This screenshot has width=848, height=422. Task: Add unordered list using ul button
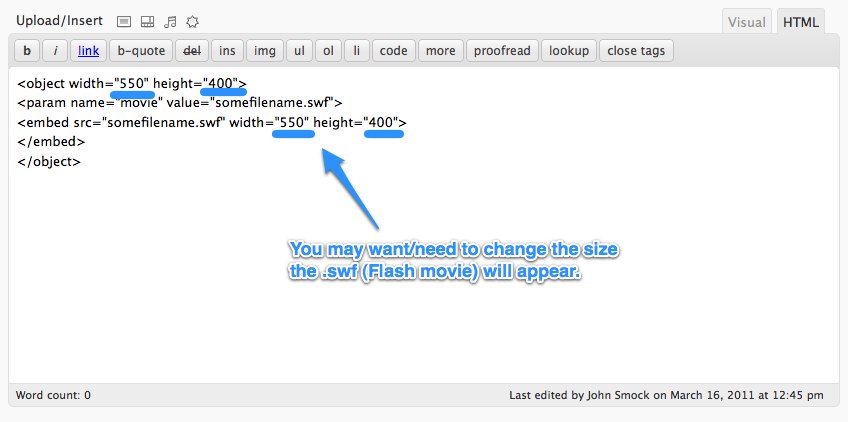pyautogui.click(x=298, y=50)
